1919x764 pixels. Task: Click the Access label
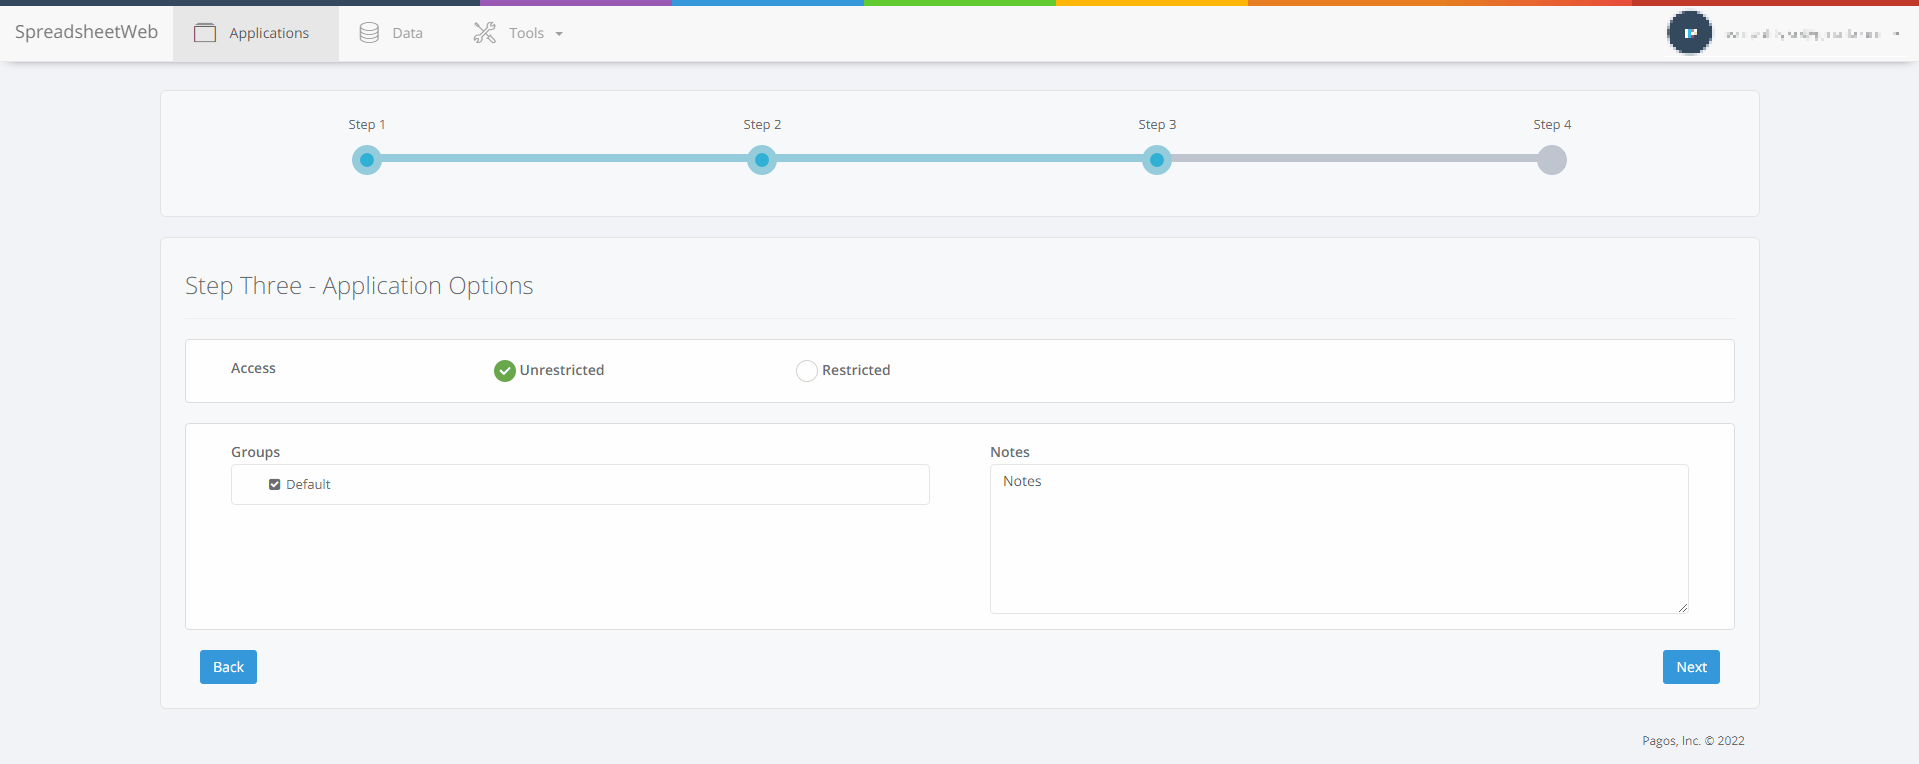pos(253,368)
